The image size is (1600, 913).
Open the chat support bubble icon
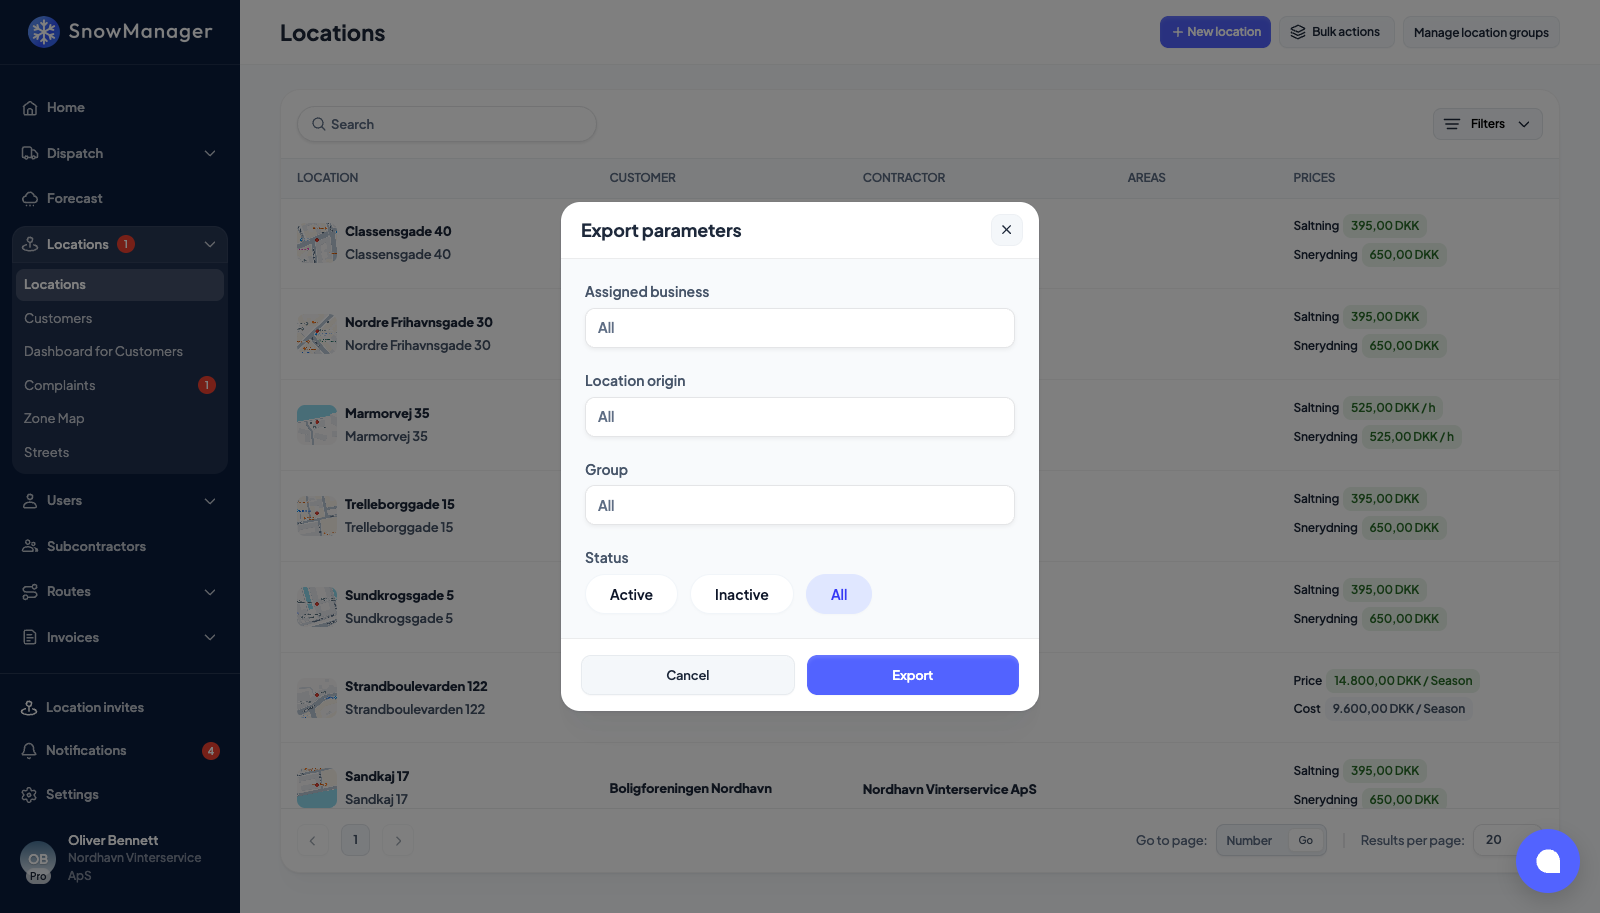pyautogui.click(x=1548, y=861)
